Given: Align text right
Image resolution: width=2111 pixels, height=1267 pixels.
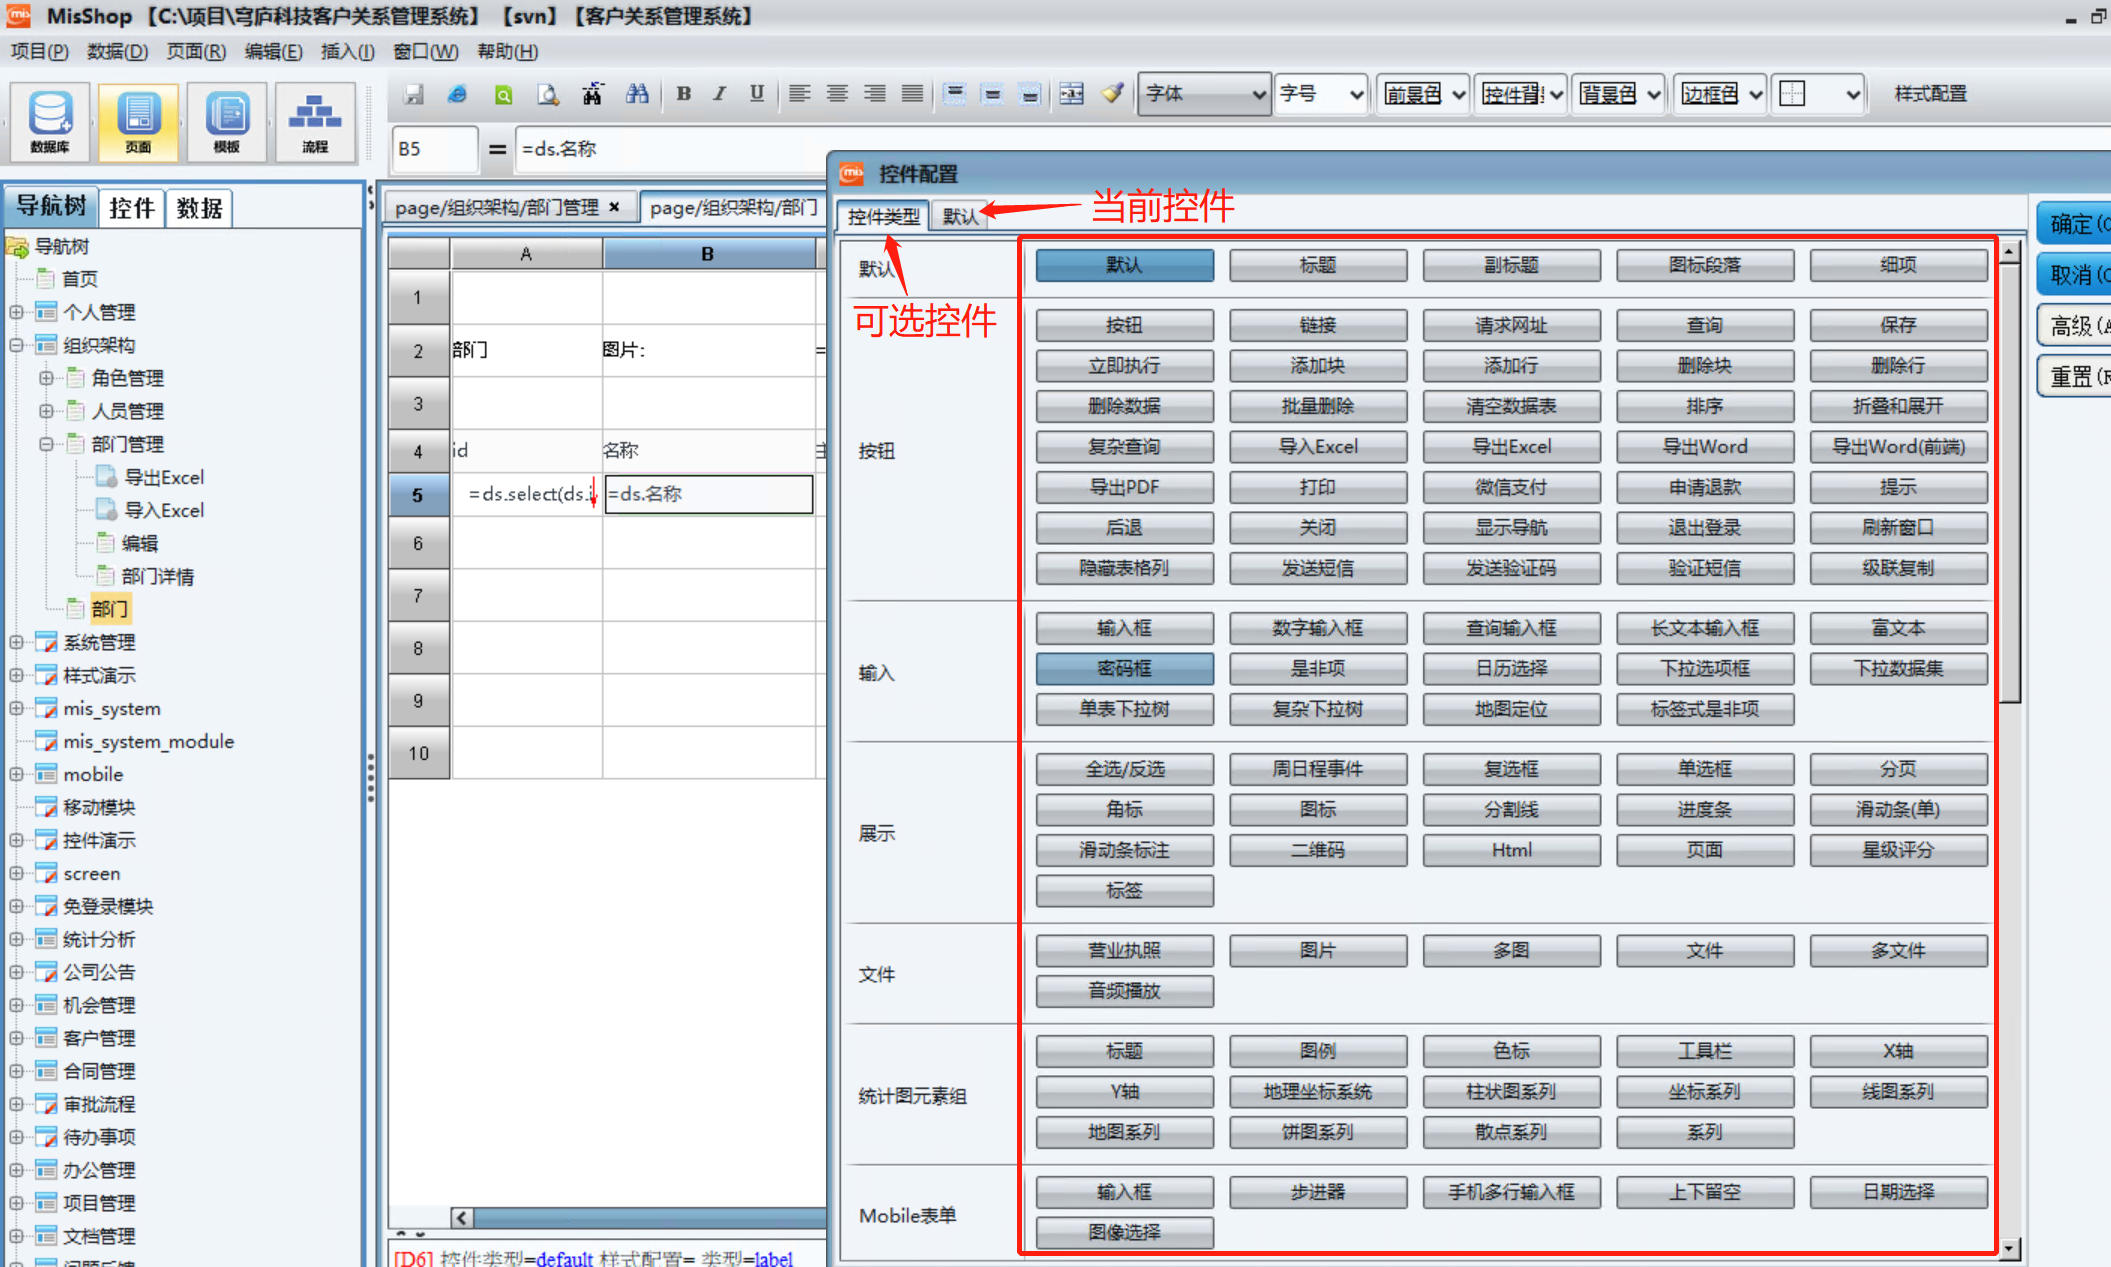Looking at the screenshot, I should tap(875, 94).
